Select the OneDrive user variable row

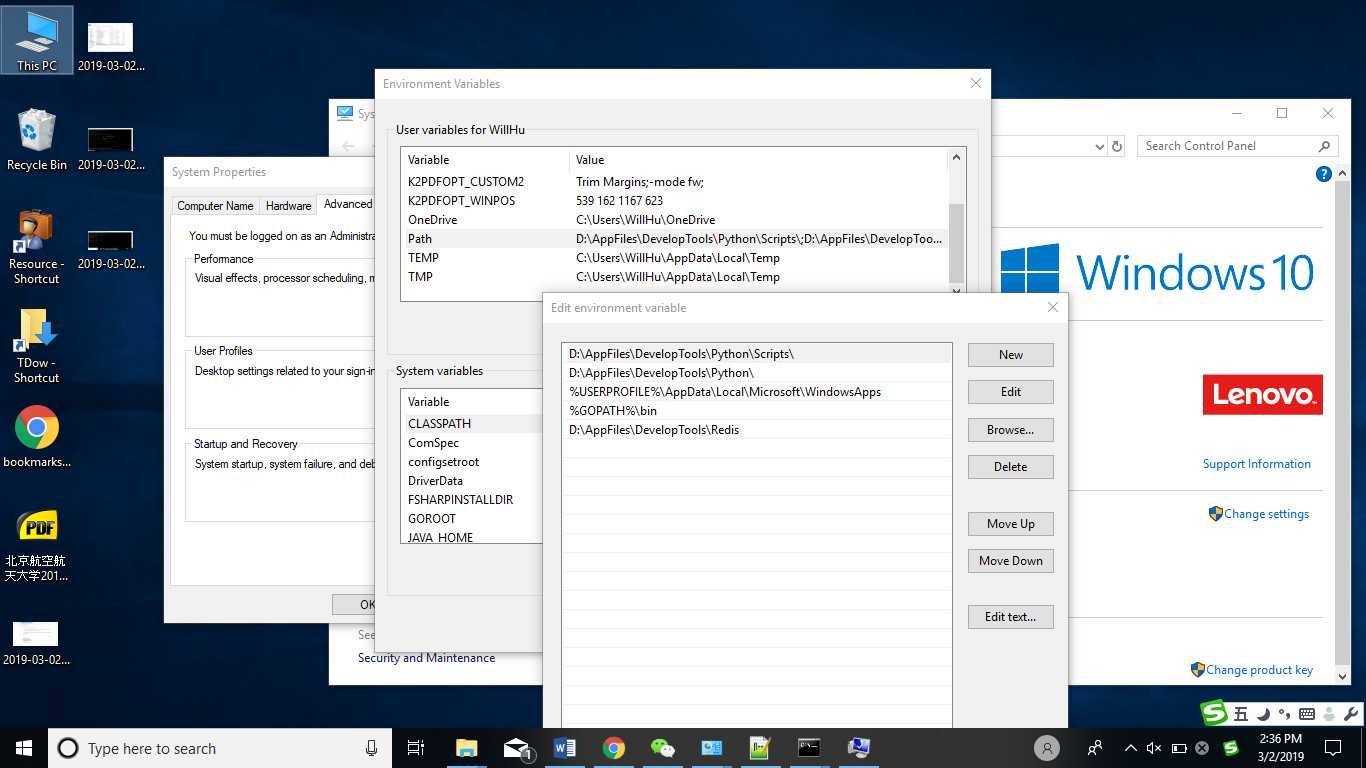pos(675,220)
